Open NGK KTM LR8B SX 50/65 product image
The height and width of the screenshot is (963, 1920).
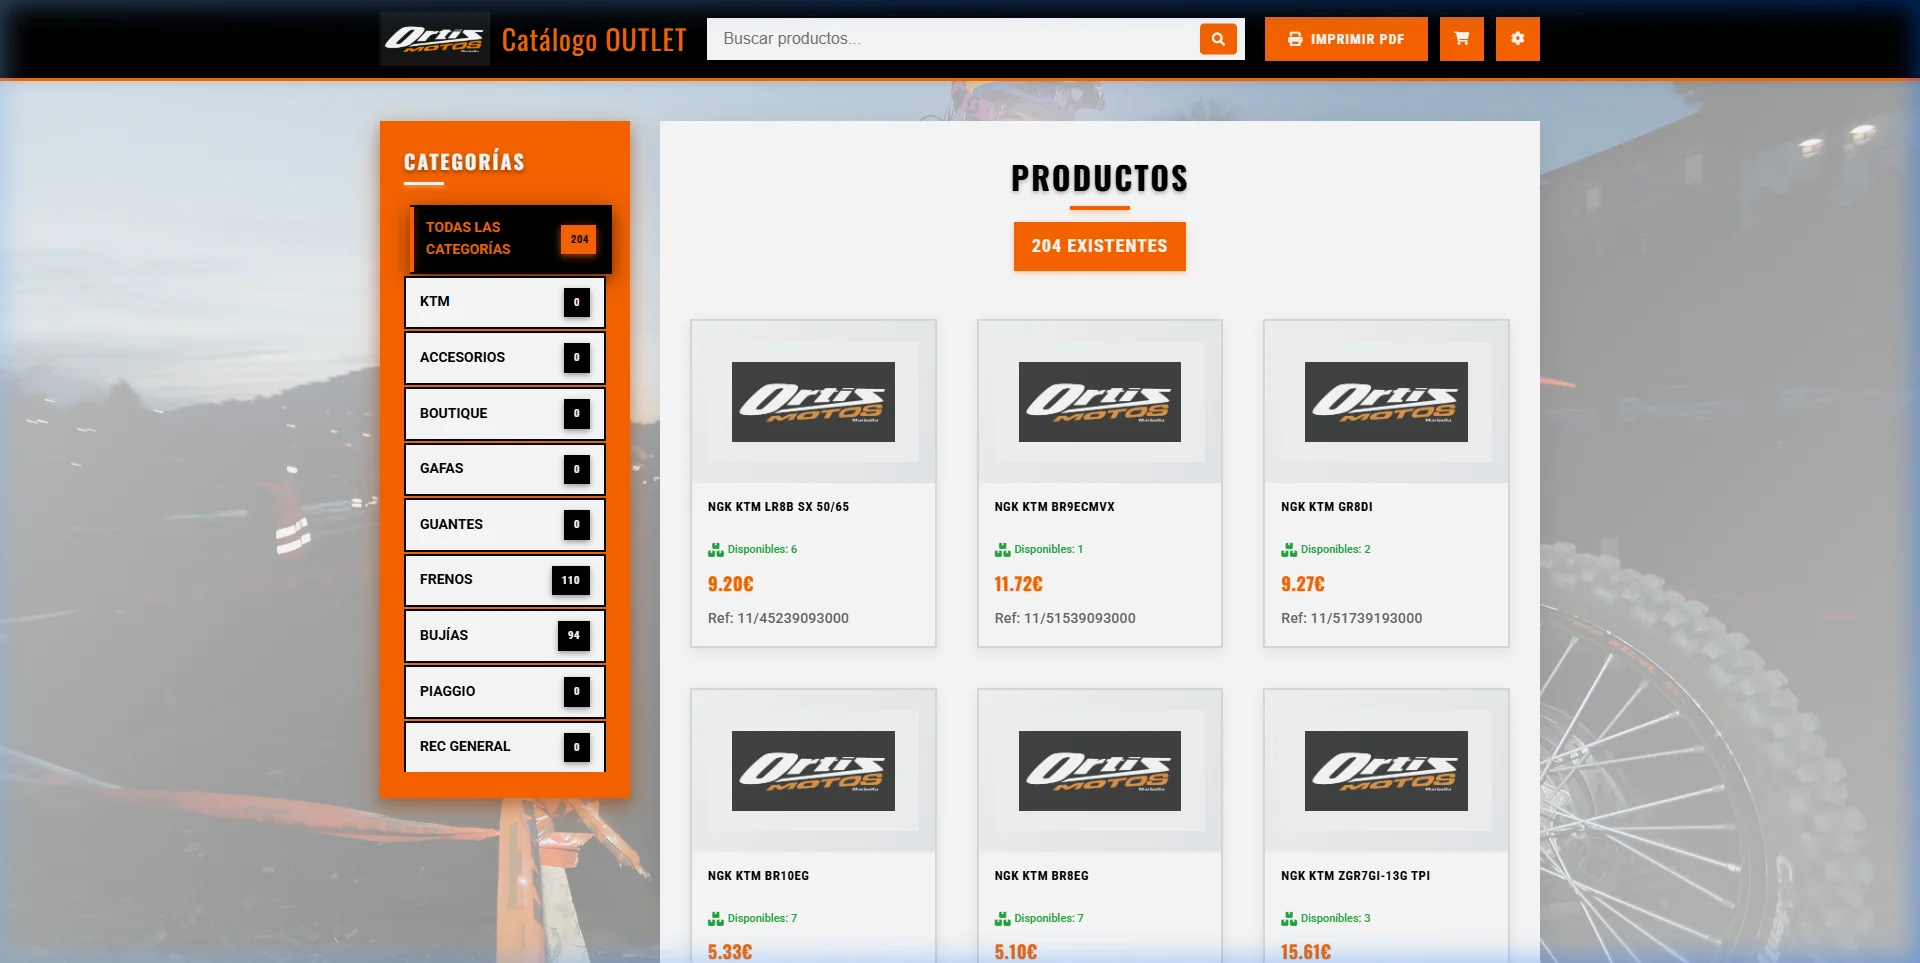coord(813,402)
